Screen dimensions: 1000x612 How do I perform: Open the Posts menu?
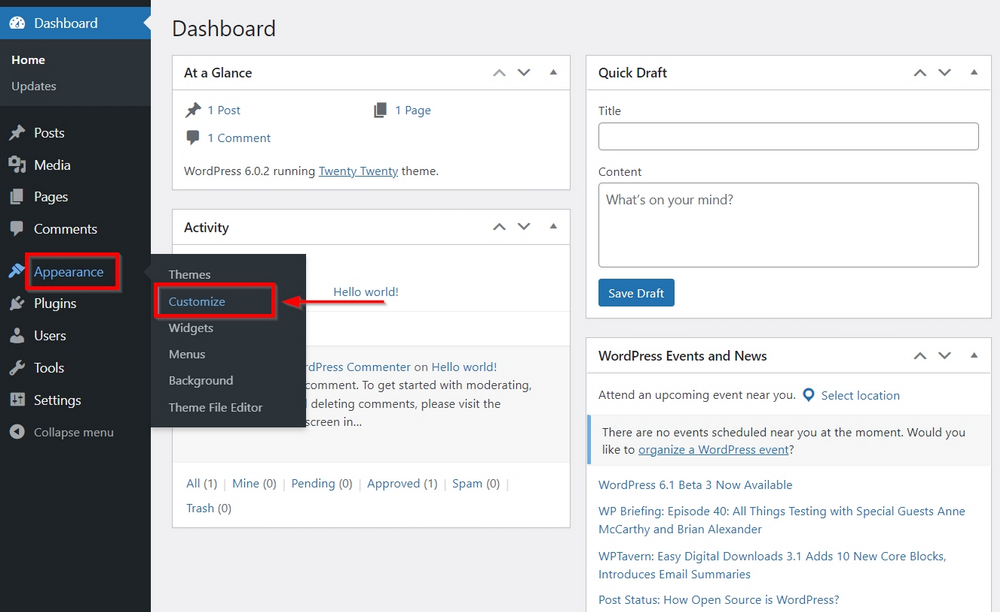click(49, 133)
